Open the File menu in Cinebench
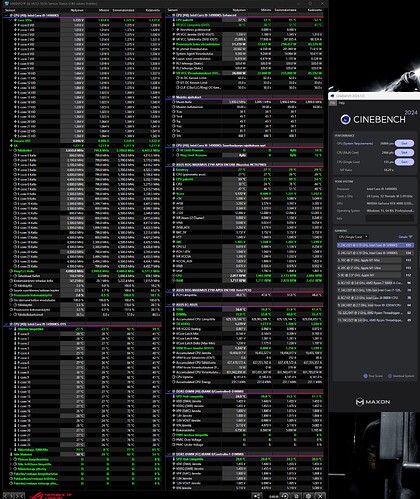420x499 pixels. (x=332, y=103)
